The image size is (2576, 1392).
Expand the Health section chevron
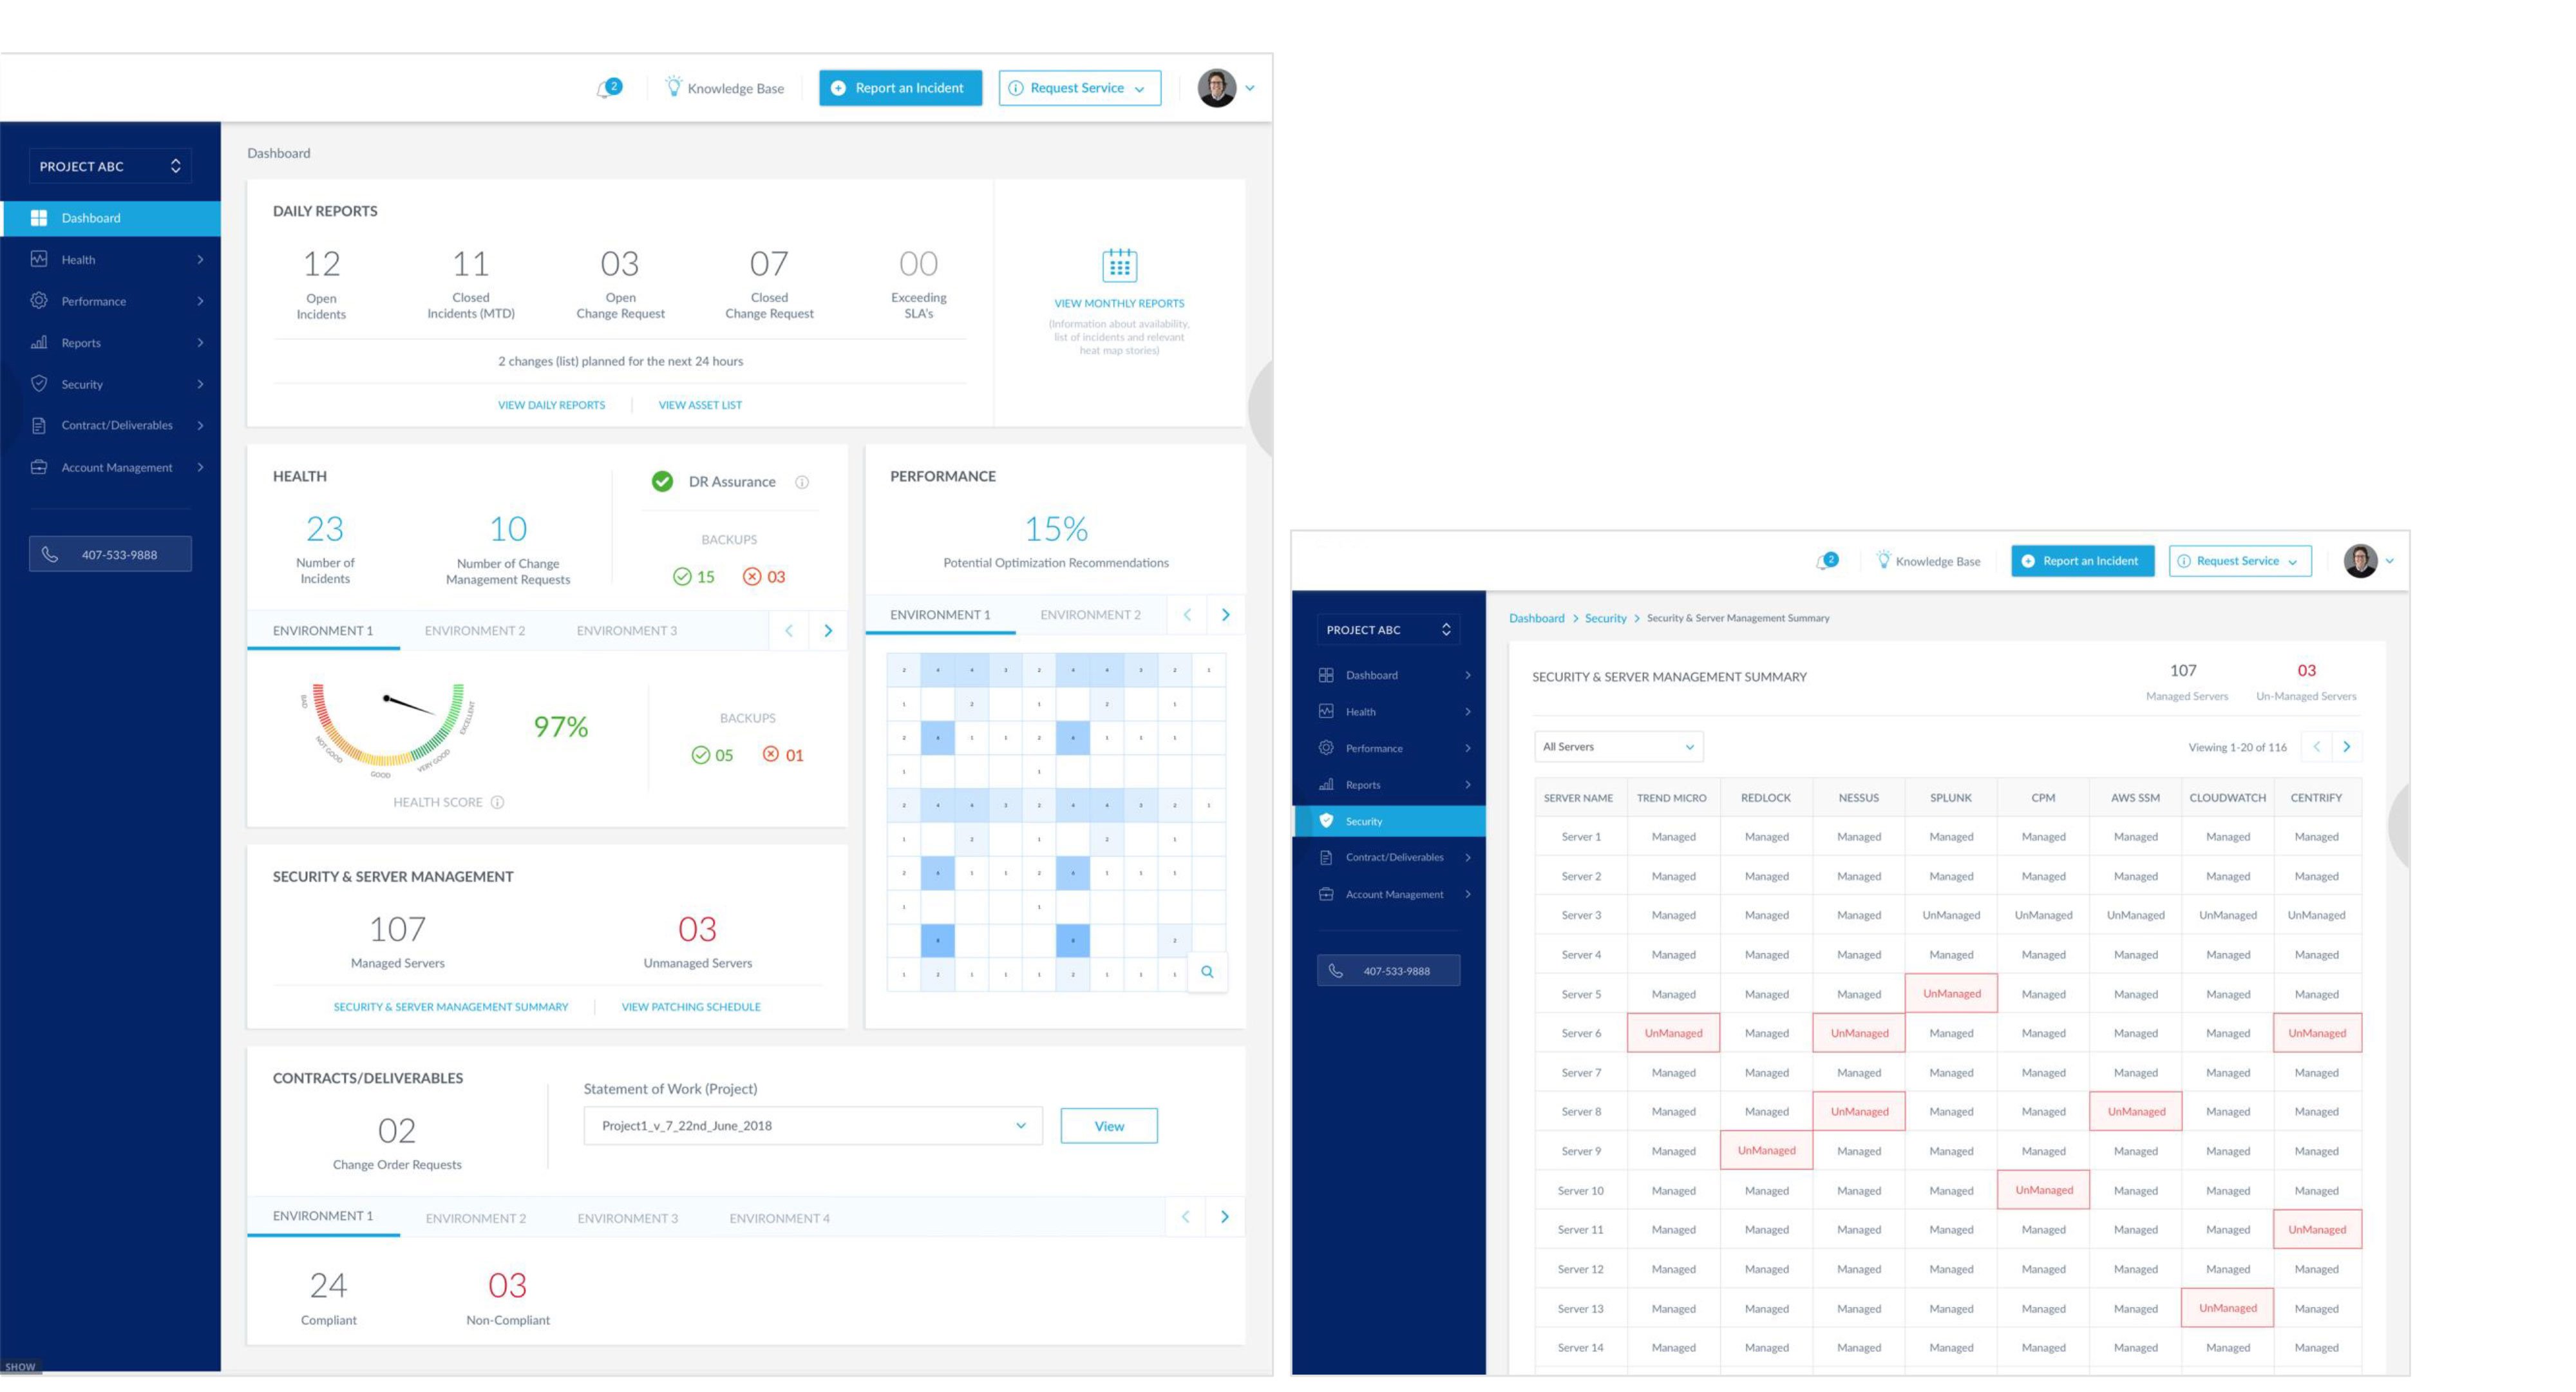[204, 259]
